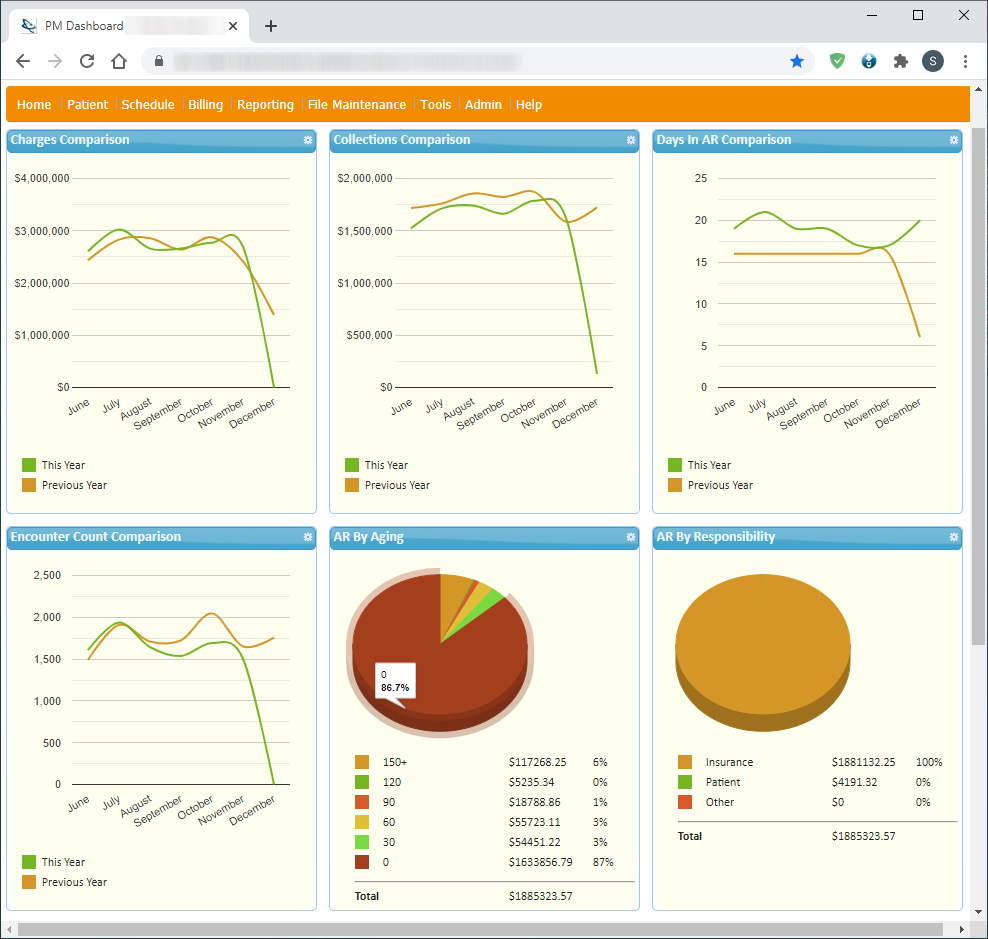
Task: Select the Patient menu item
Action: (x=87, y=104)
